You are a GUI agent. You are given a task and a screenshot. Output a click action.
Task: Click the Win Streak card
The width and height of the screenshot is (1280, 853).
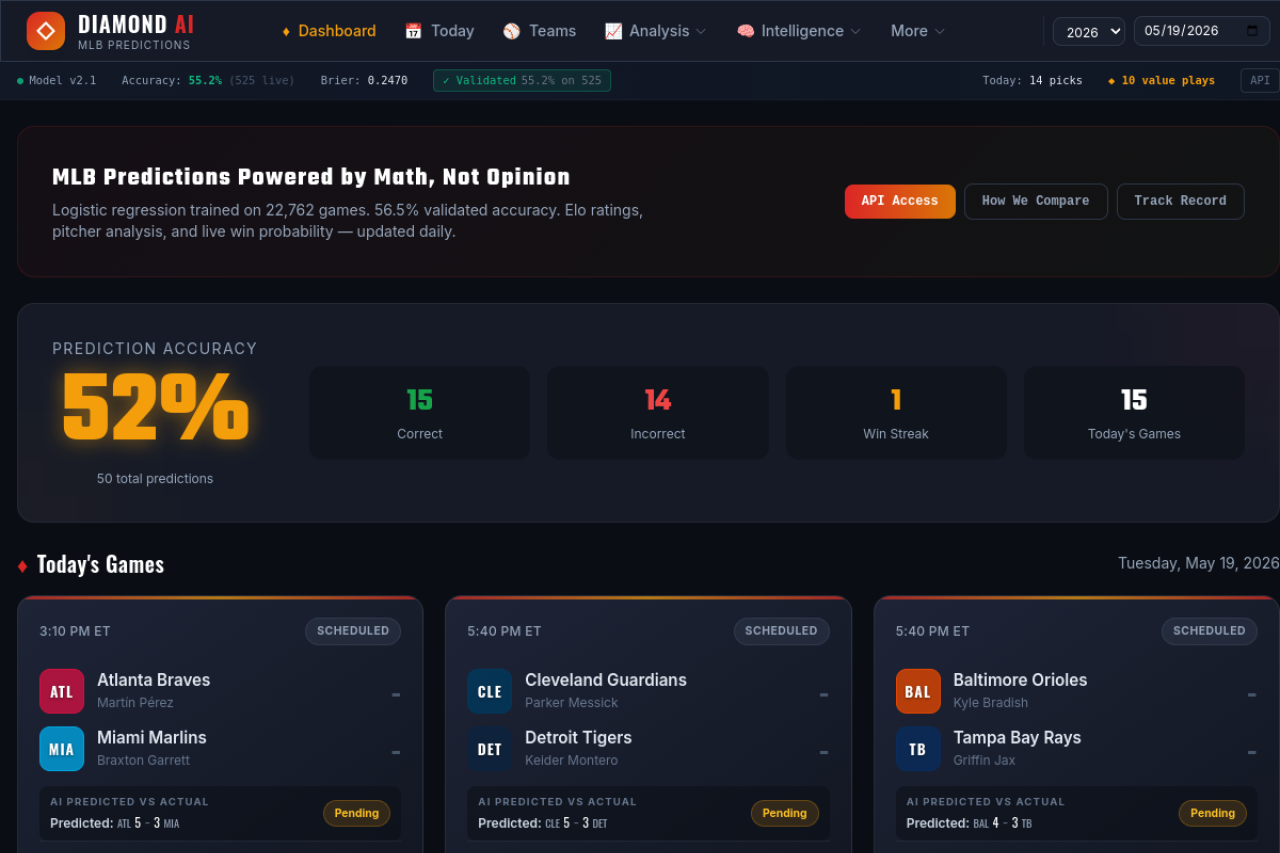point(896,413)
